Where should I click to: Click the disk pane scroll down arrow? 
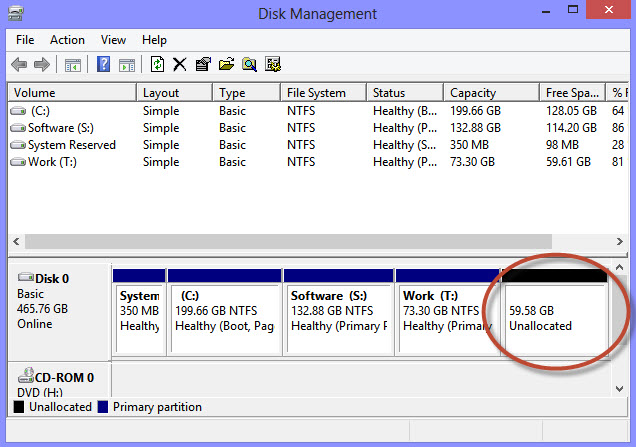tap(619, 389)
